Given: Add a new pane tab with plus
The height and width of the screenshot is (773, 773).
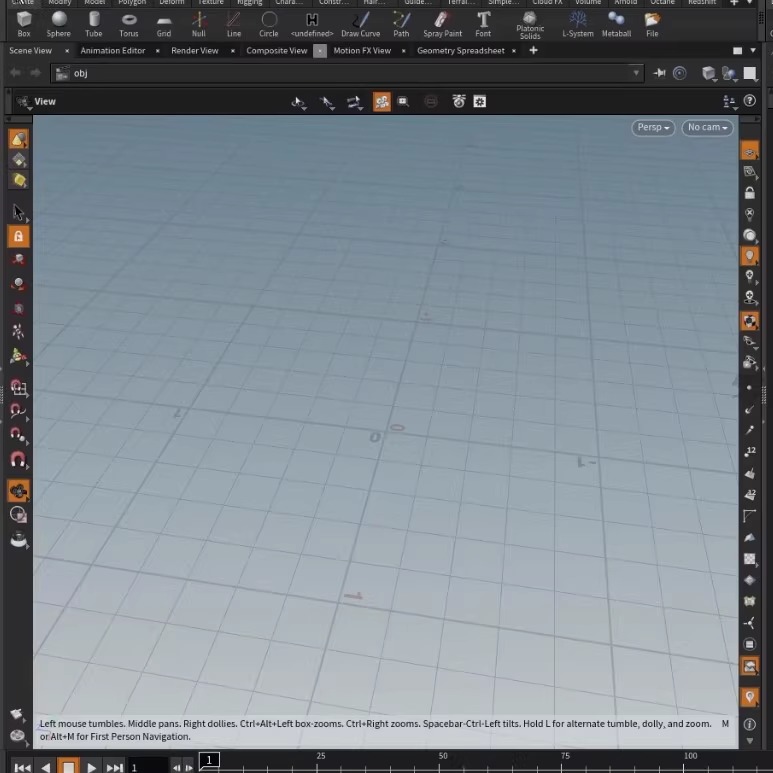Looking at the screenshot, I should tap(533, 50).
